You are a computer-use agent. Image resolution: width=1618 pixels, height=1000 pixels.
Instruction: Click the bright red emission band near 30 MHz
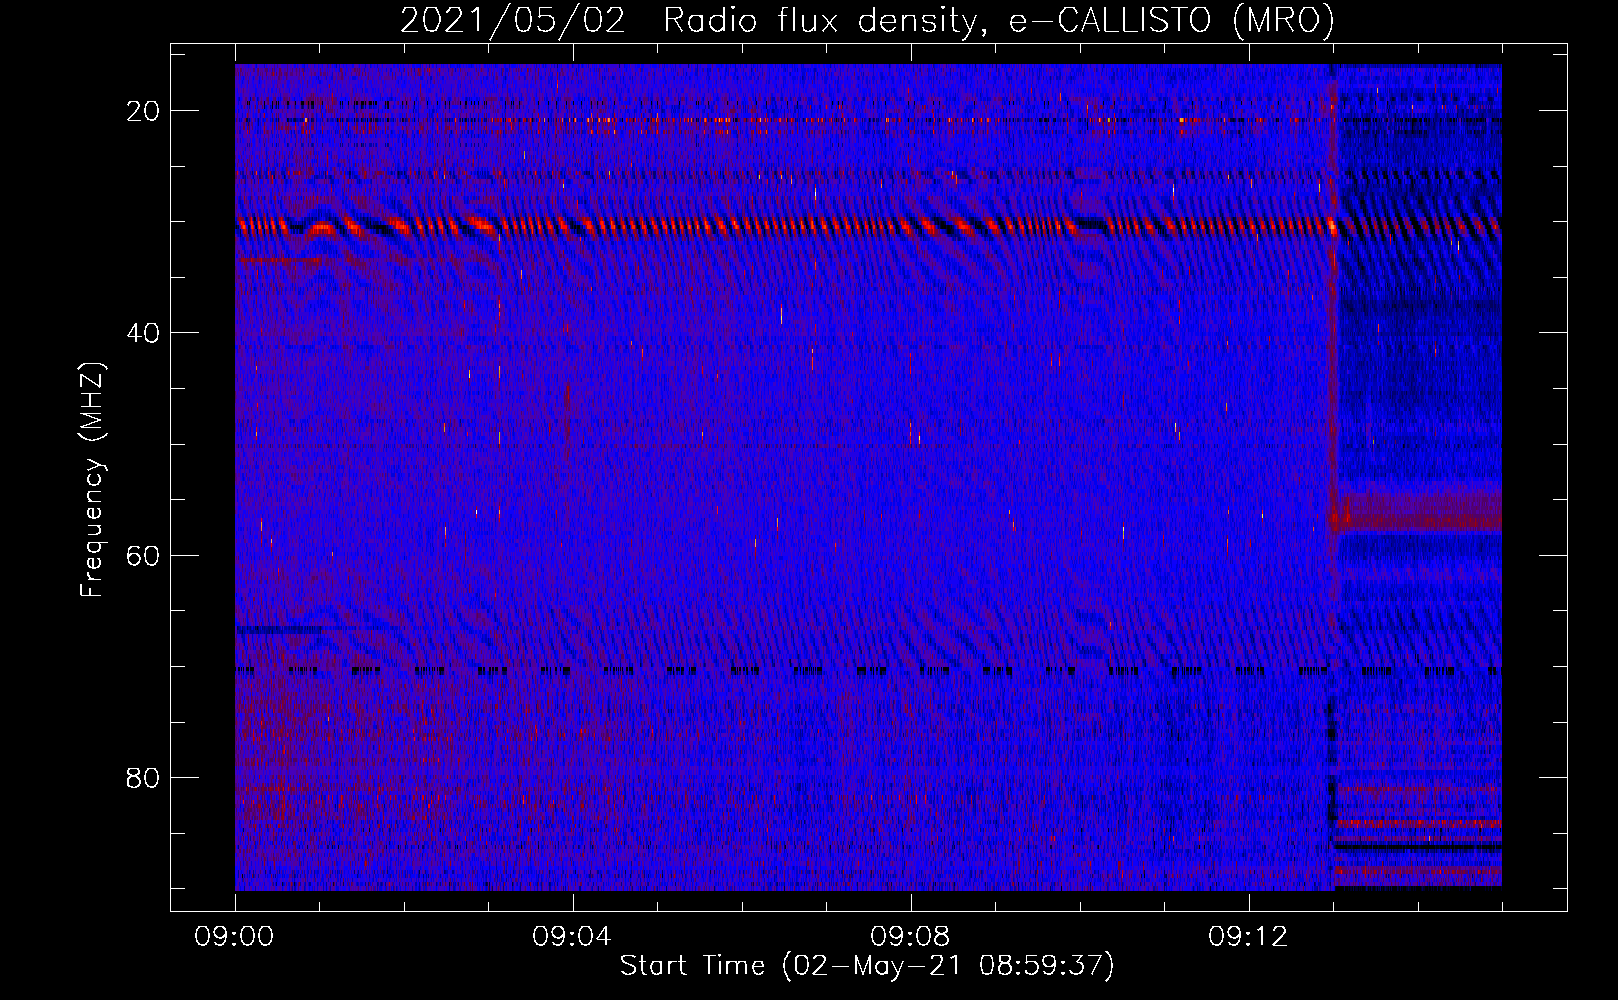(x=868, y=226)
